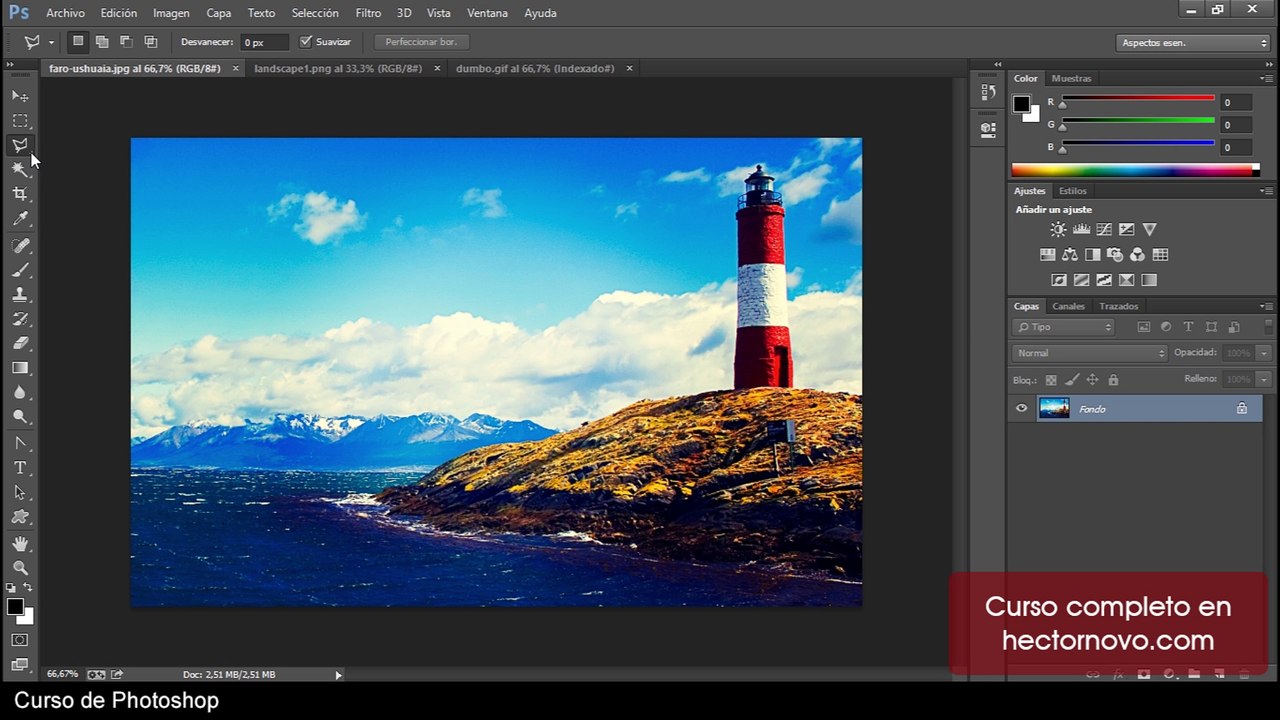Add a Levels adjustment

point(1081,229)
